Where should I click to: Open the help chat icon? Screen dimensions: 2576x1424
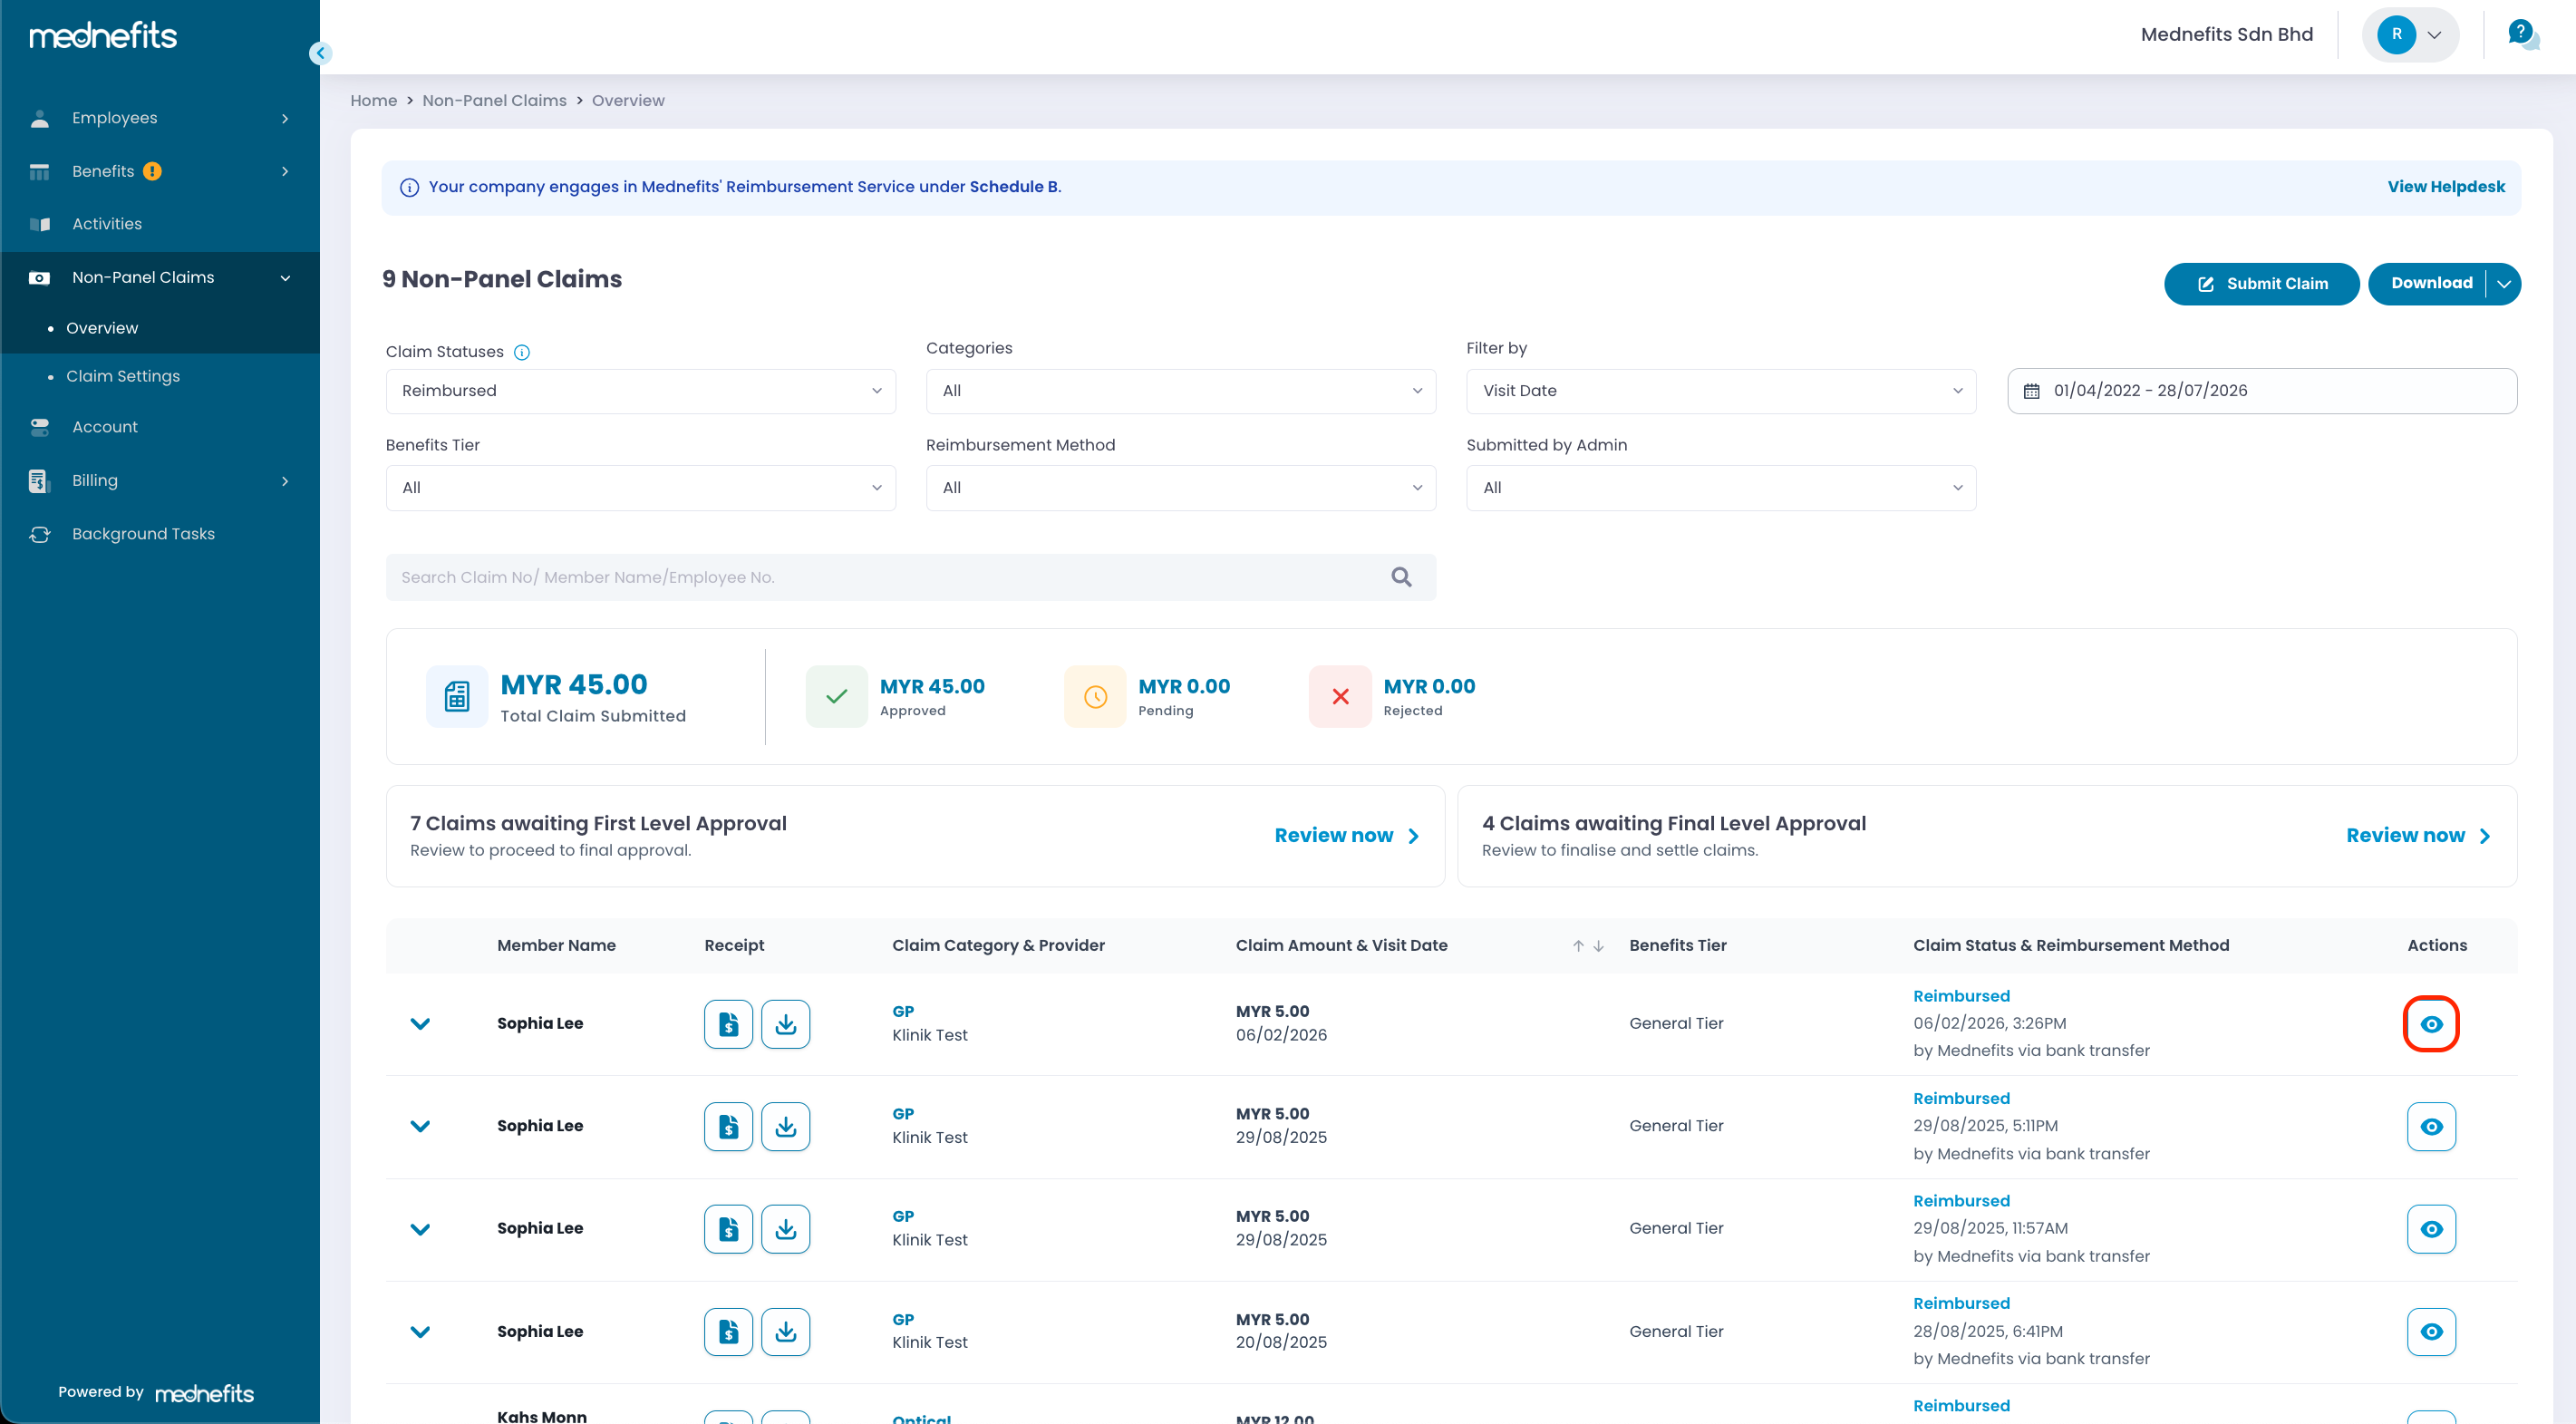coord(2522,35)
